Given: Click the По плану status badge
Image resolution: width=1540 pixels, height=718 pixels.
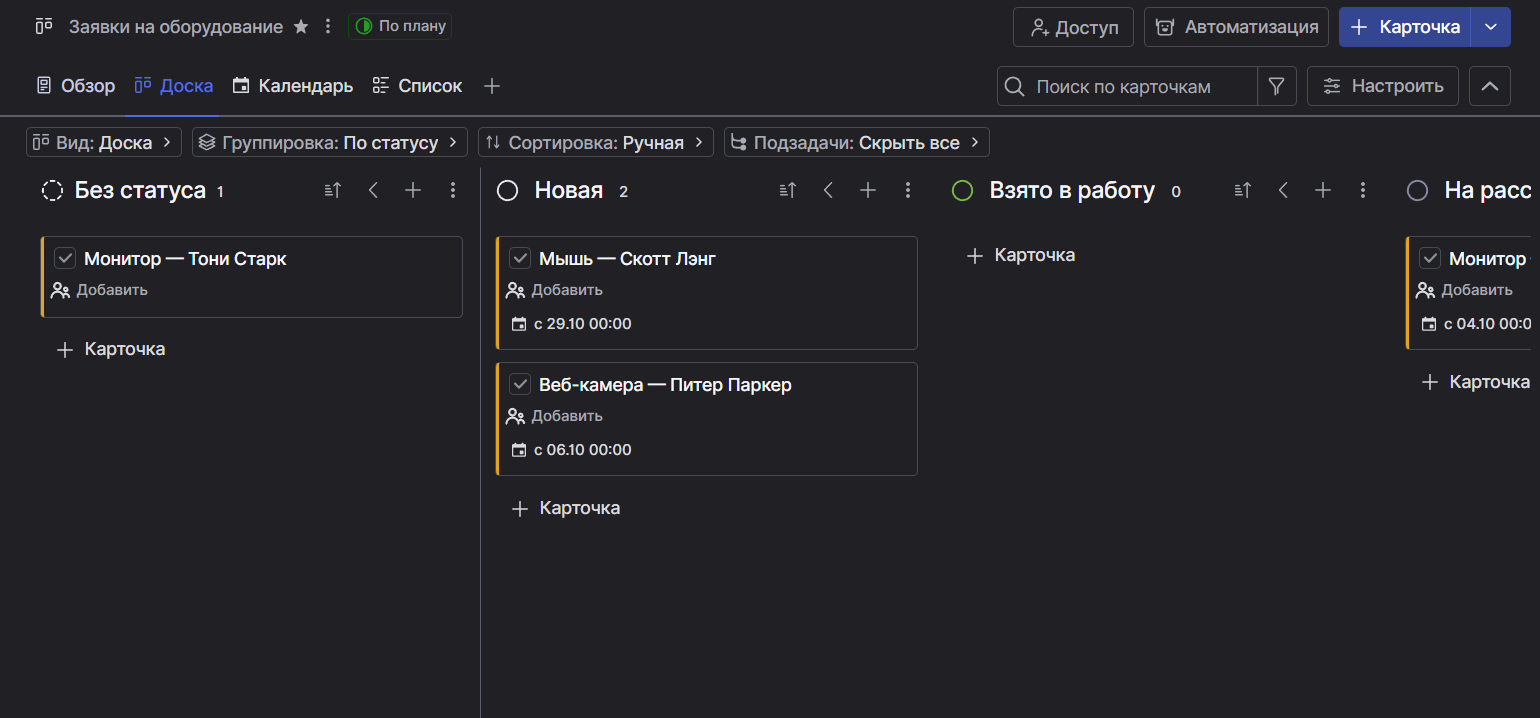Looking at the screenshot, I should [x=400, y=26].
